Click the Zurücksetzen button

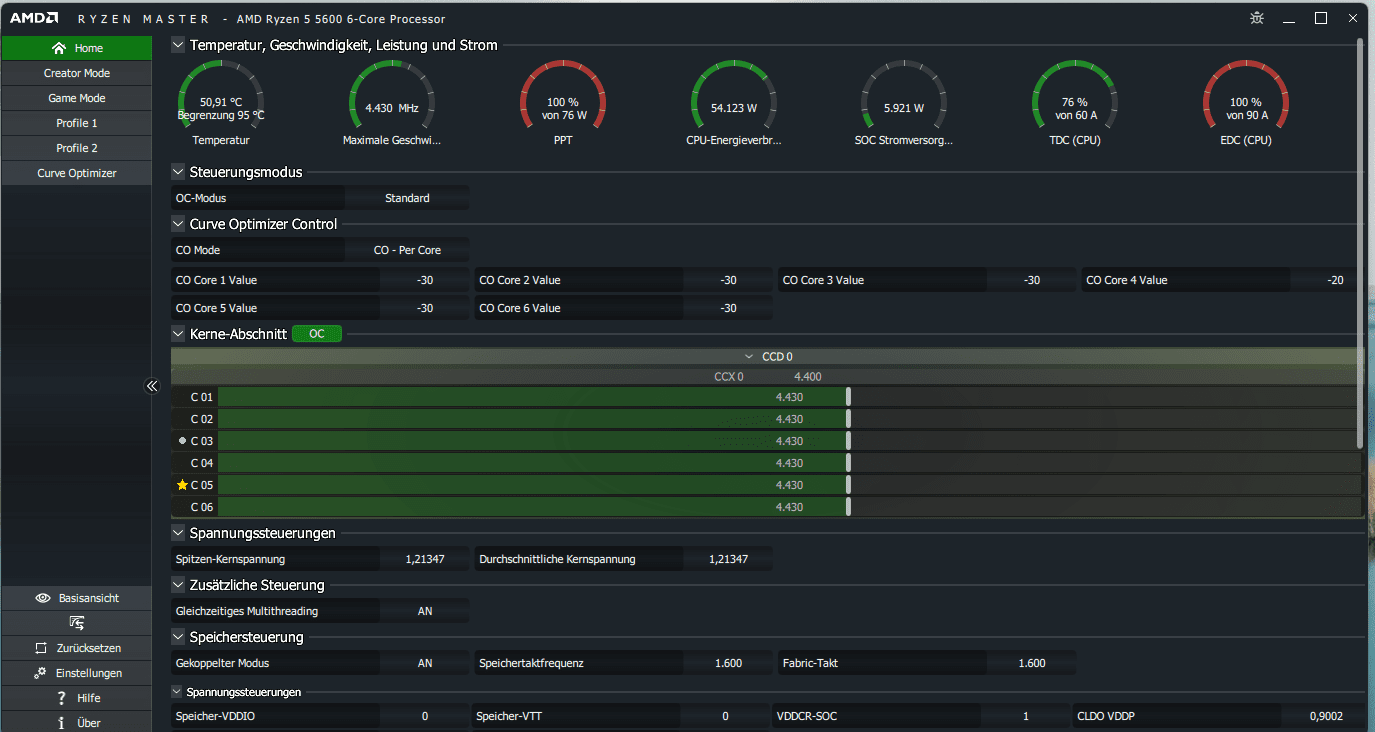[77, 648]
